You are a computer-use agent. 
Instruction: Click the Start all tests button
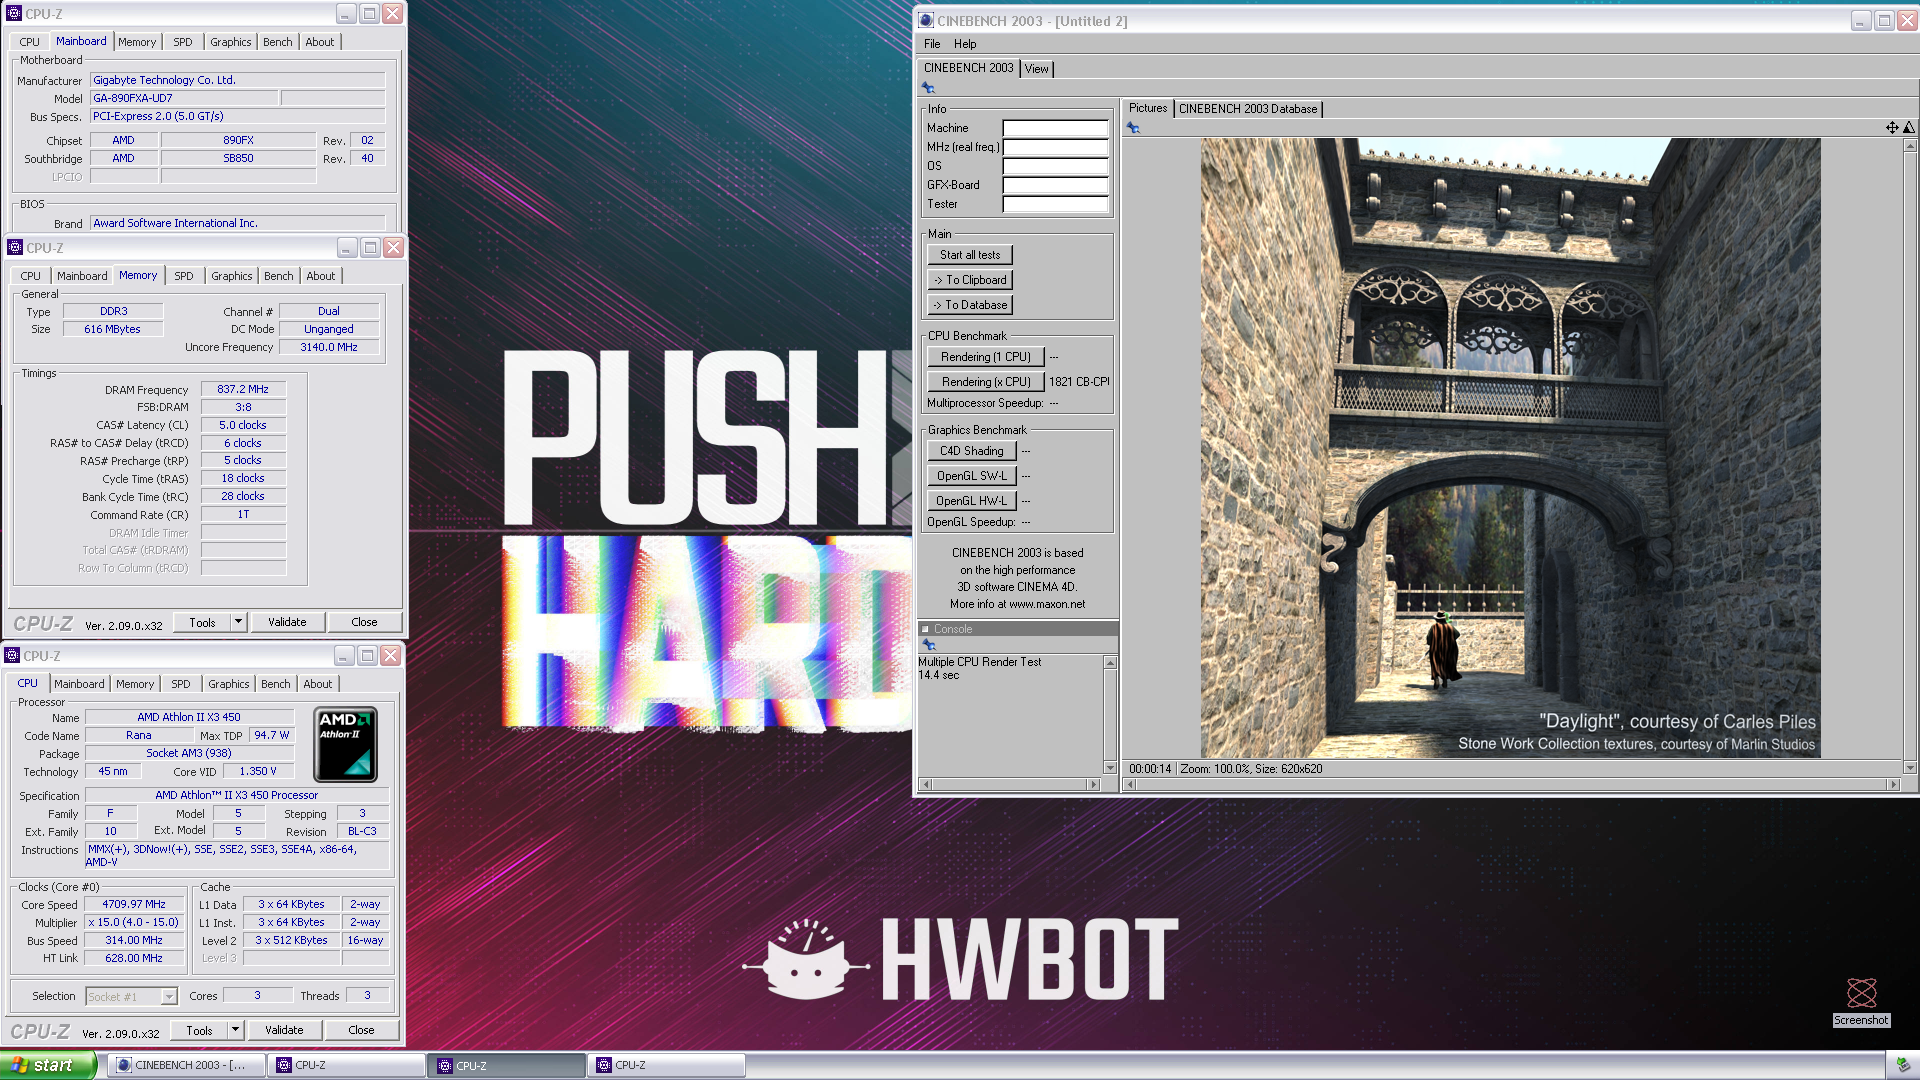970,255
